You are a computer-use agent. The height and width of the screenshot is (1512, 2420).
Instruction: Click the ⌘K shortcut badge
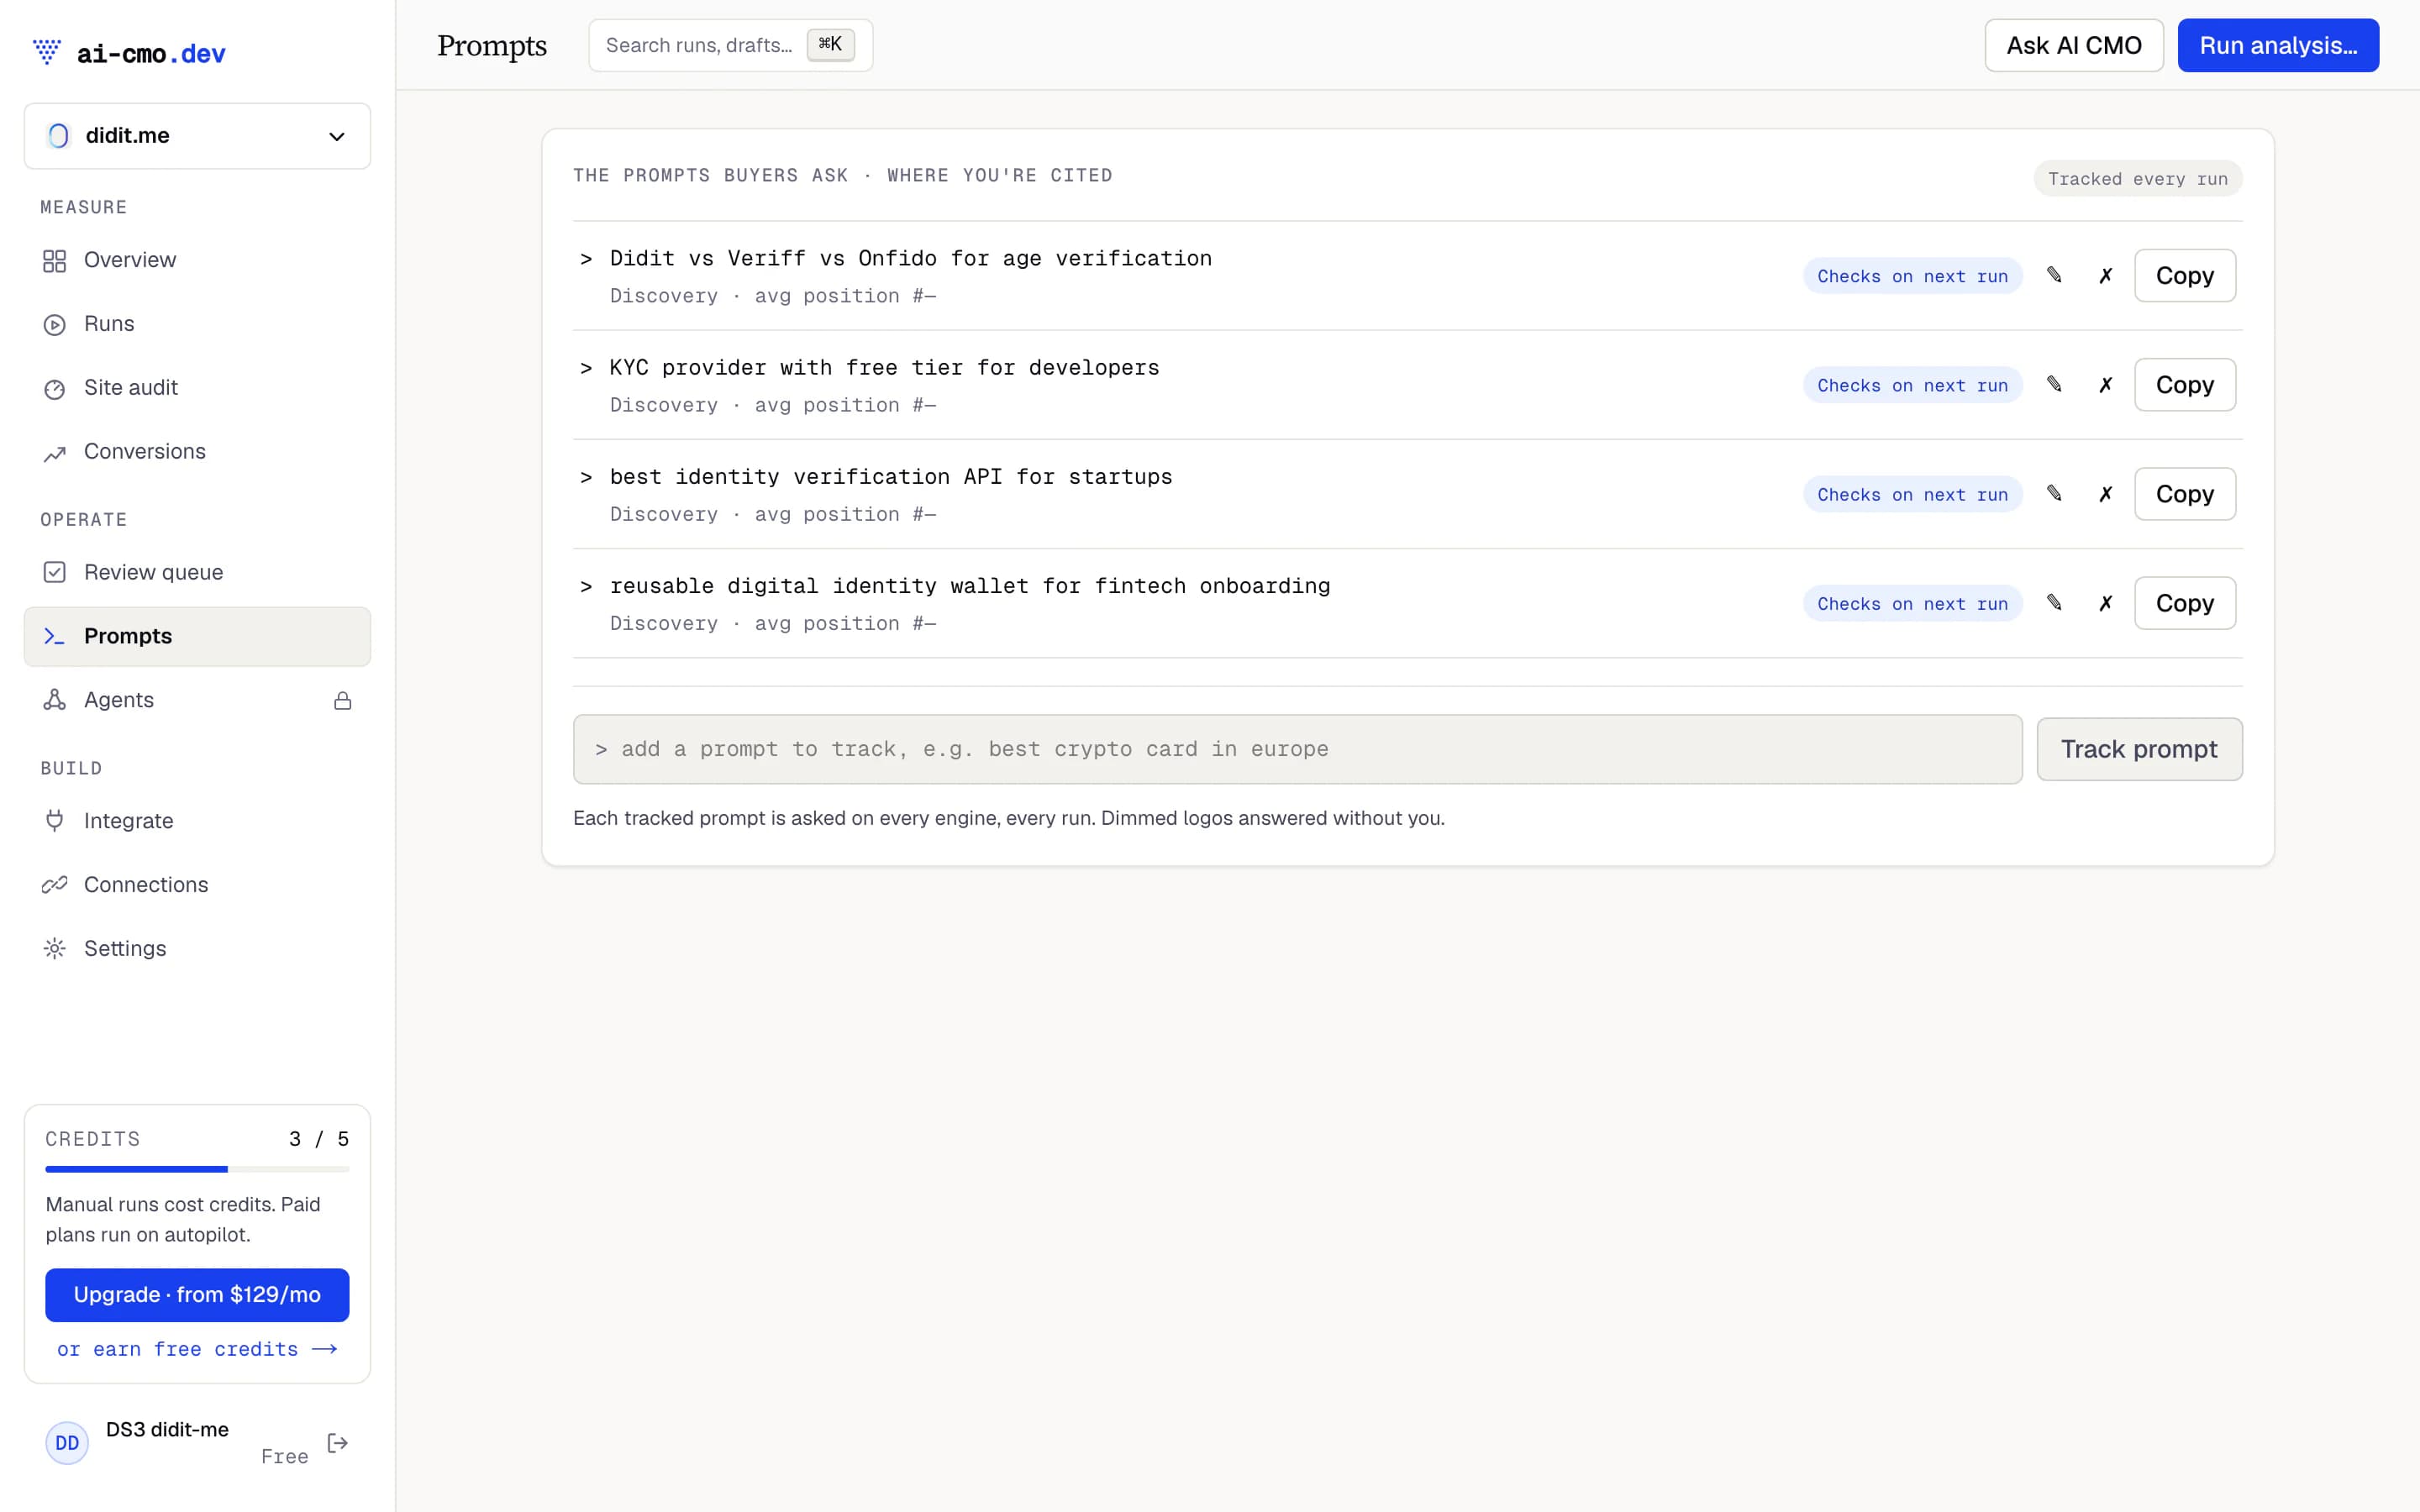830,44
